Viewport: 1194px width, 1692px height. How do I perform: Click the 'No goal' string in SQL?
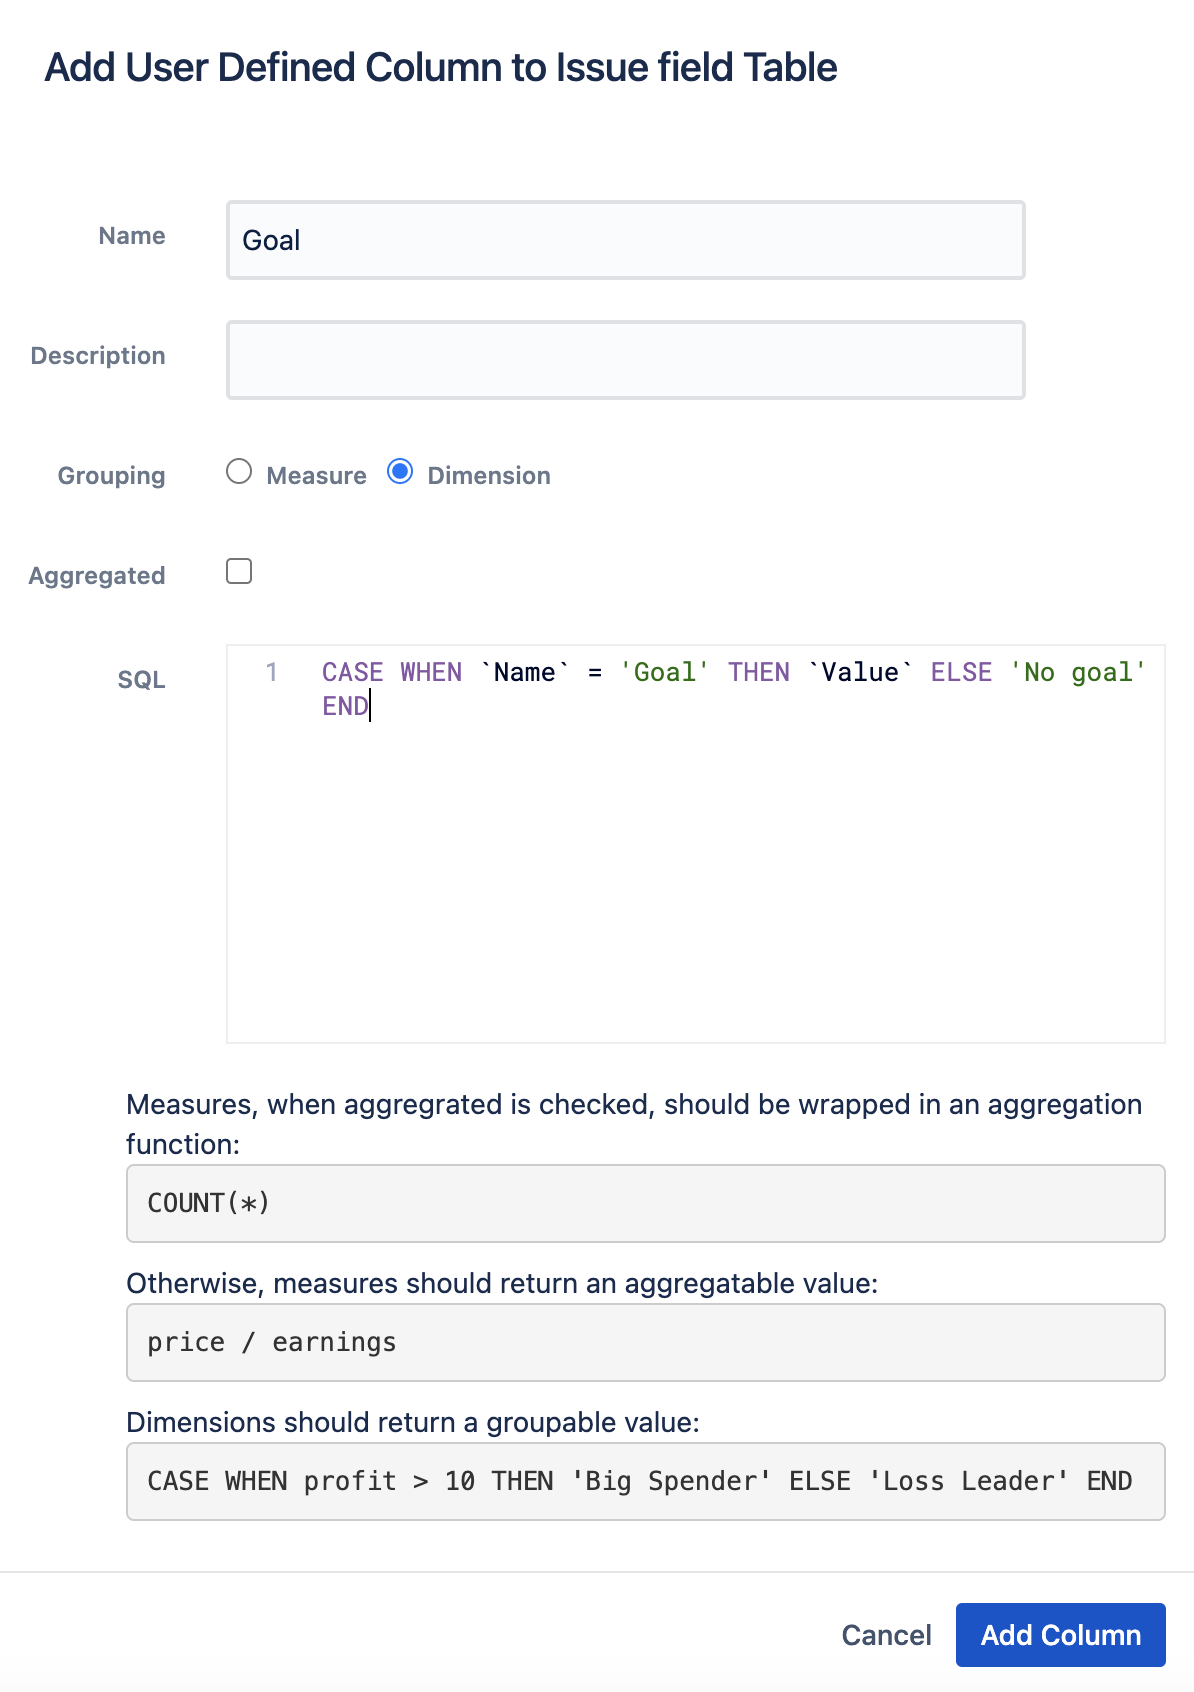tap(1078, 672)
